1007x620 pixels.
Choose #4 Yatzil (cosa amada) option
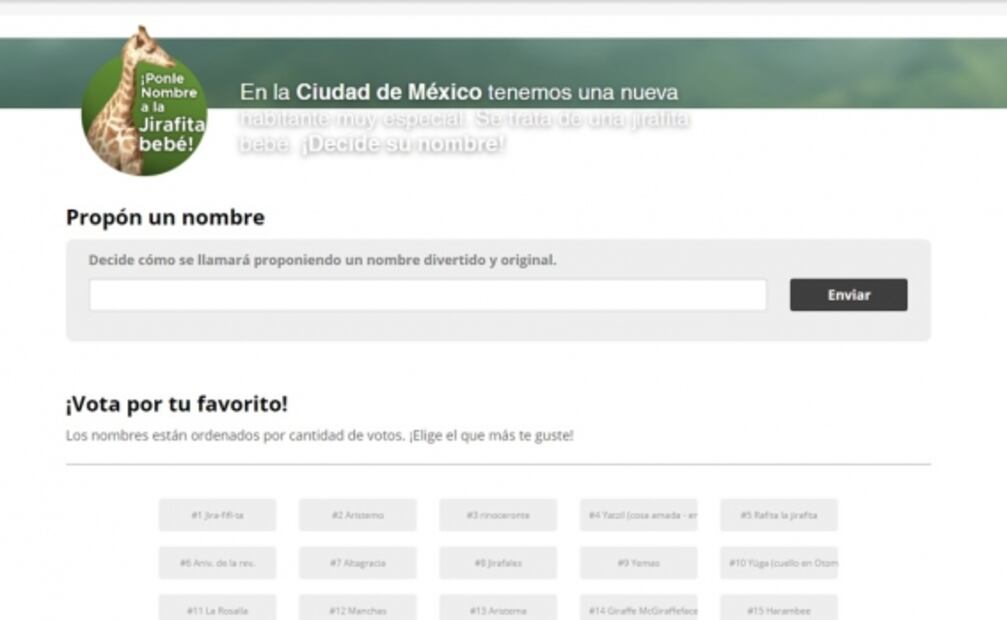click(x=638, y=515)
